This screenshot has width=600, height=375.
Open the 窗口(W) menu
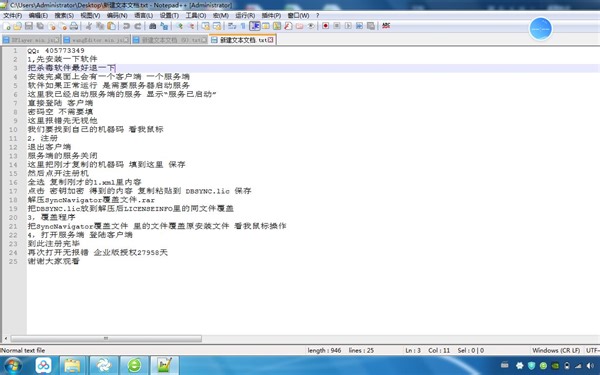[298, 15]
